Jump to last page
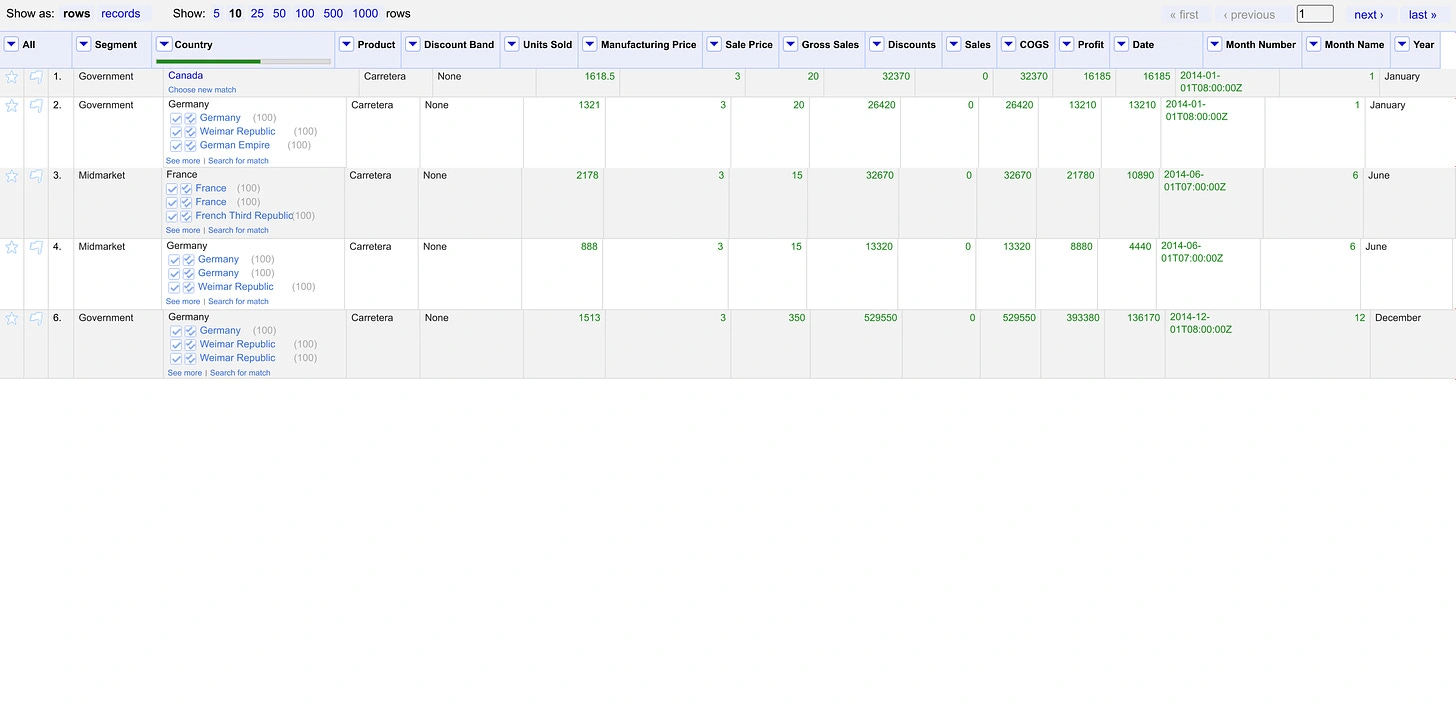Screen dimensions: 1456x710 tap(1422, 15)
